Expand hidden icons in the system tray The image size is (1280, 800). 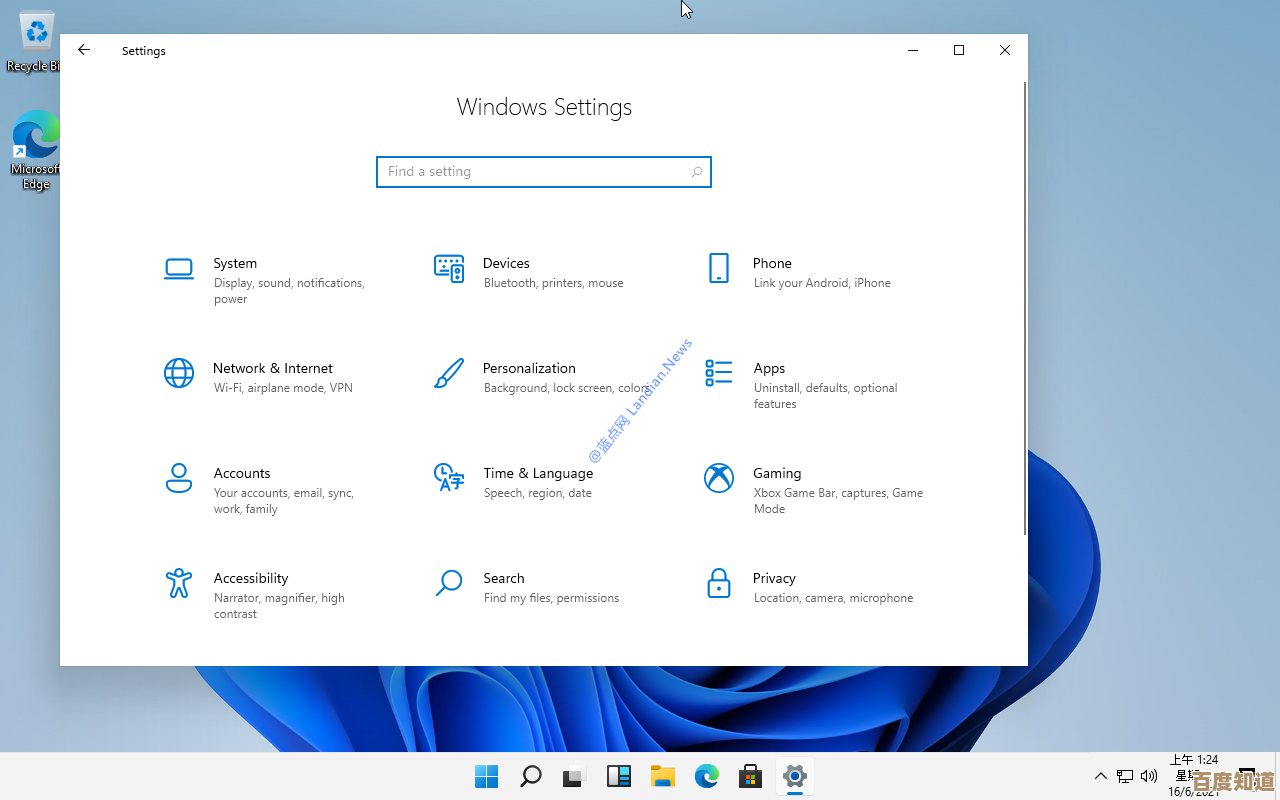pos(1101,775)
